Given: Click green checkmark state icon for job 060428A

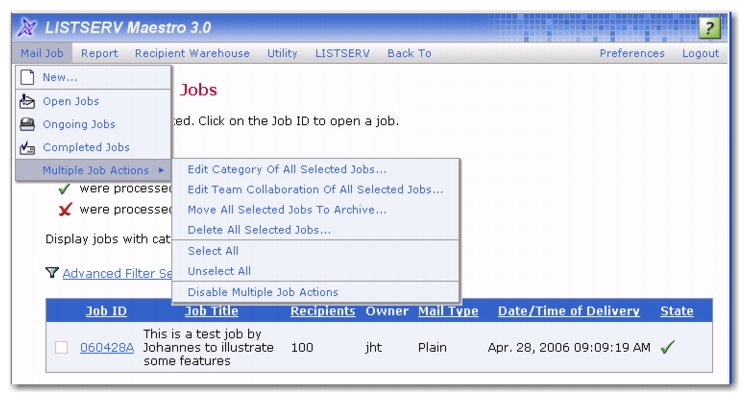Looking at the screenshot, I should pos(667,347).
